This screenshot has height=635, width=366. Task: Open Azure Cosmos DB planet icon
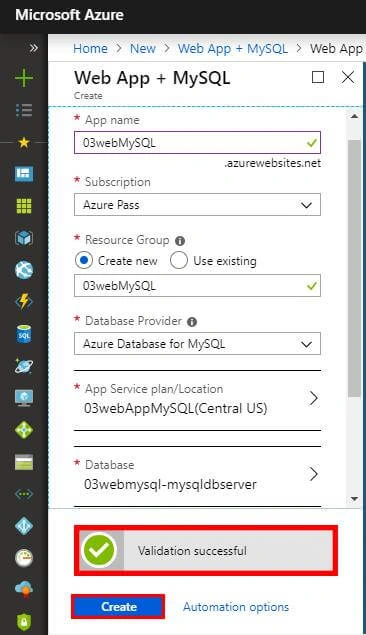click(24, 366)
